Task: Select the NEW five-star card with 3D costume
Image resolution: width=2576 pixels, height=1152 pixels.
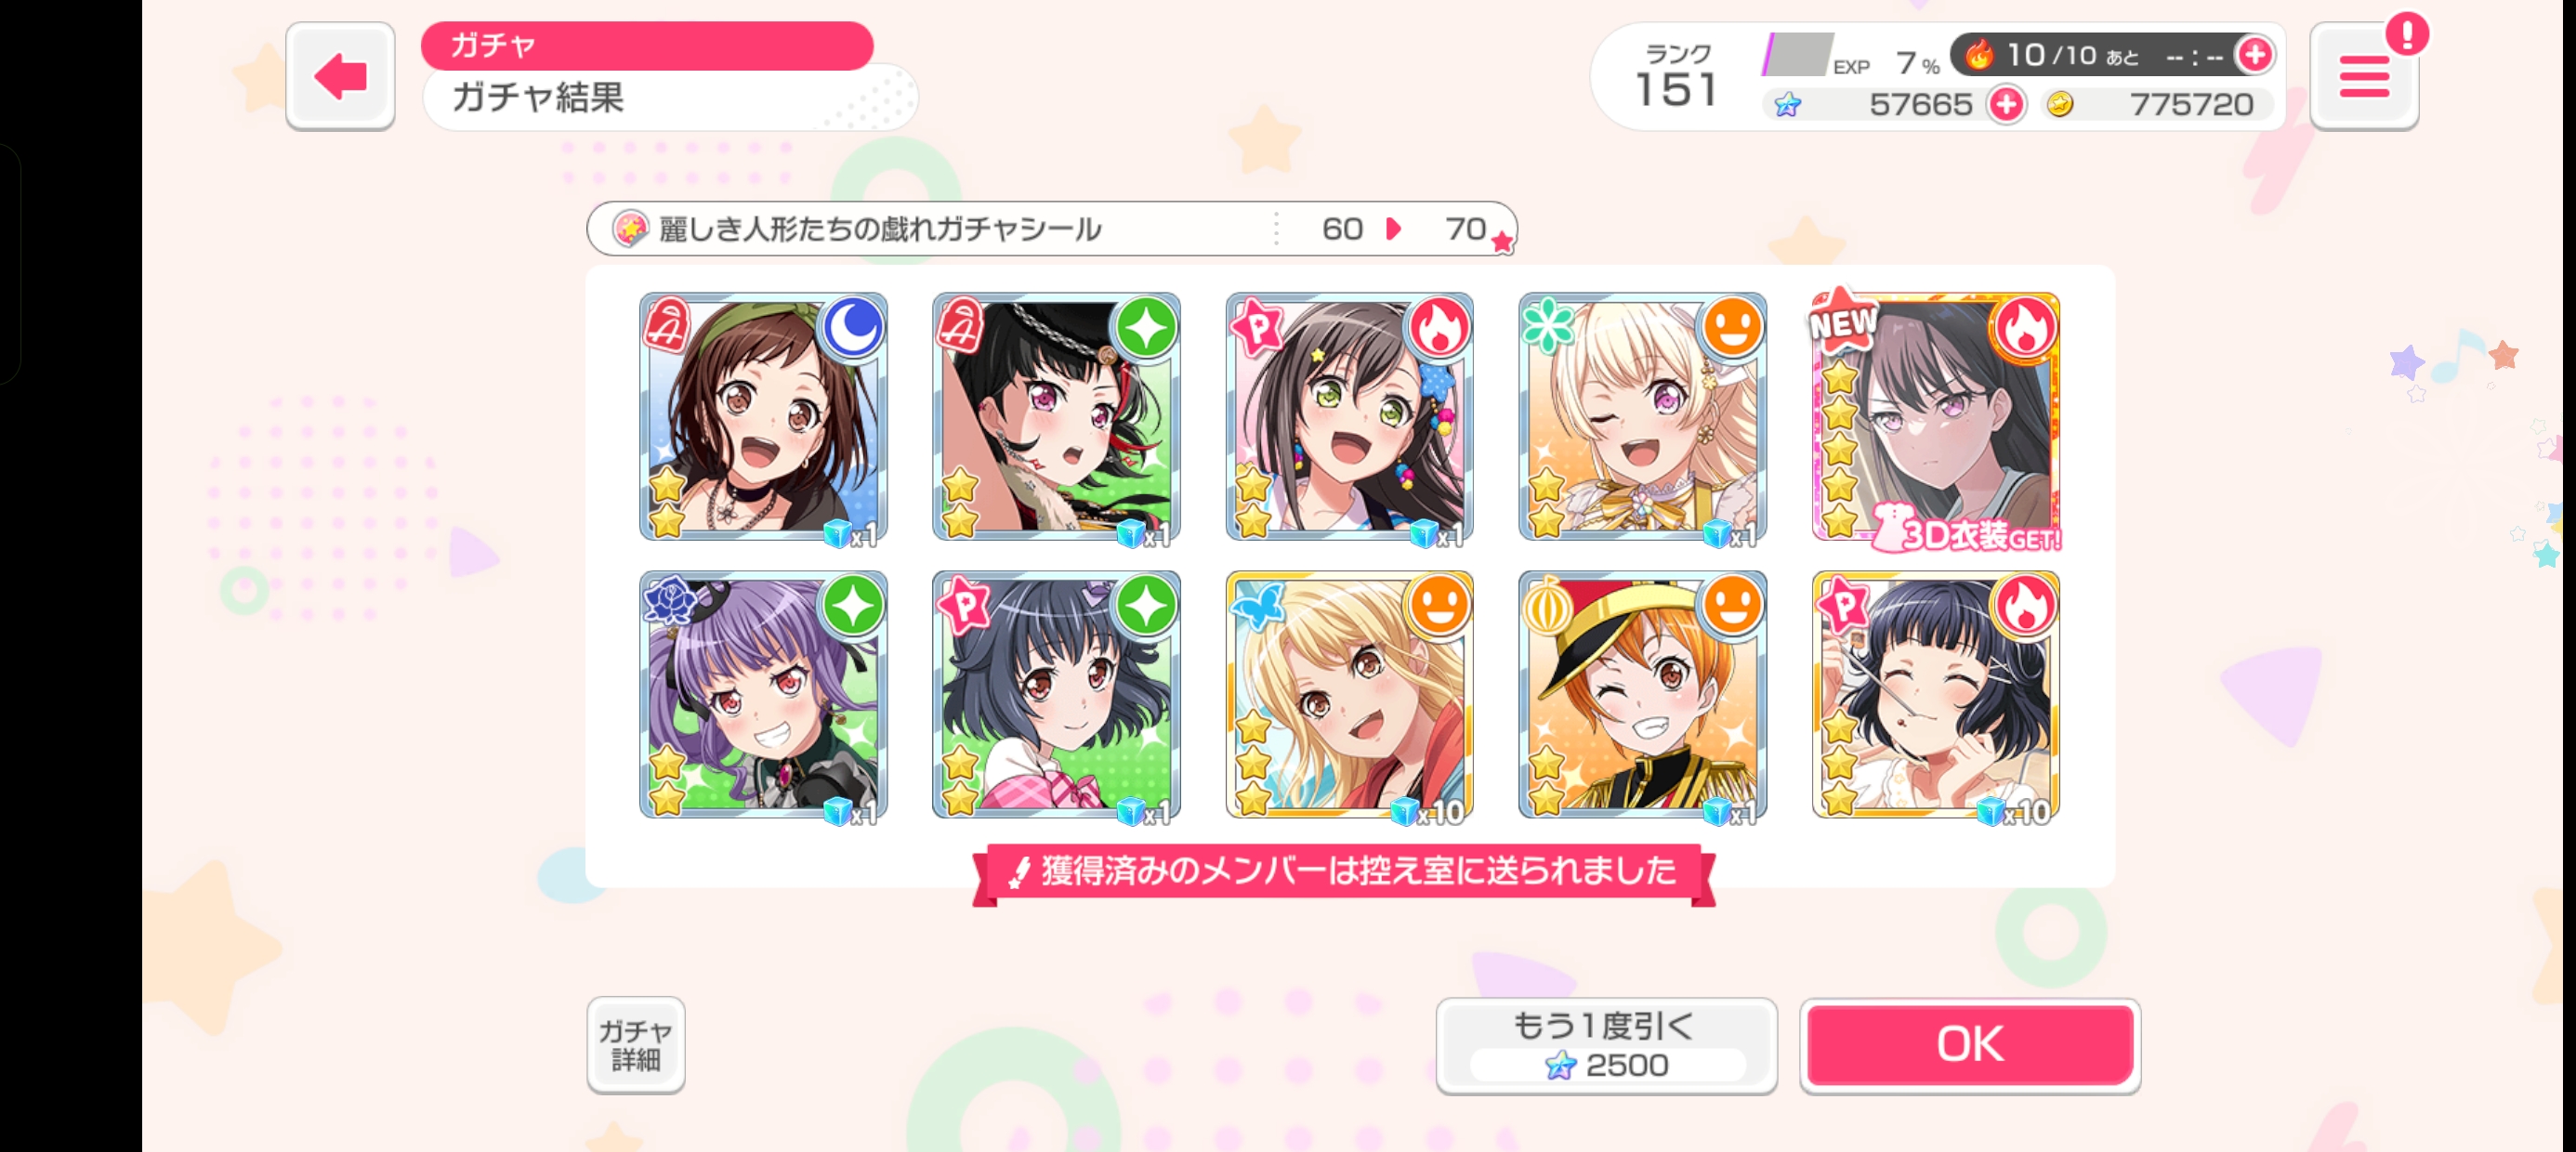Action: tap(1935, 419)
